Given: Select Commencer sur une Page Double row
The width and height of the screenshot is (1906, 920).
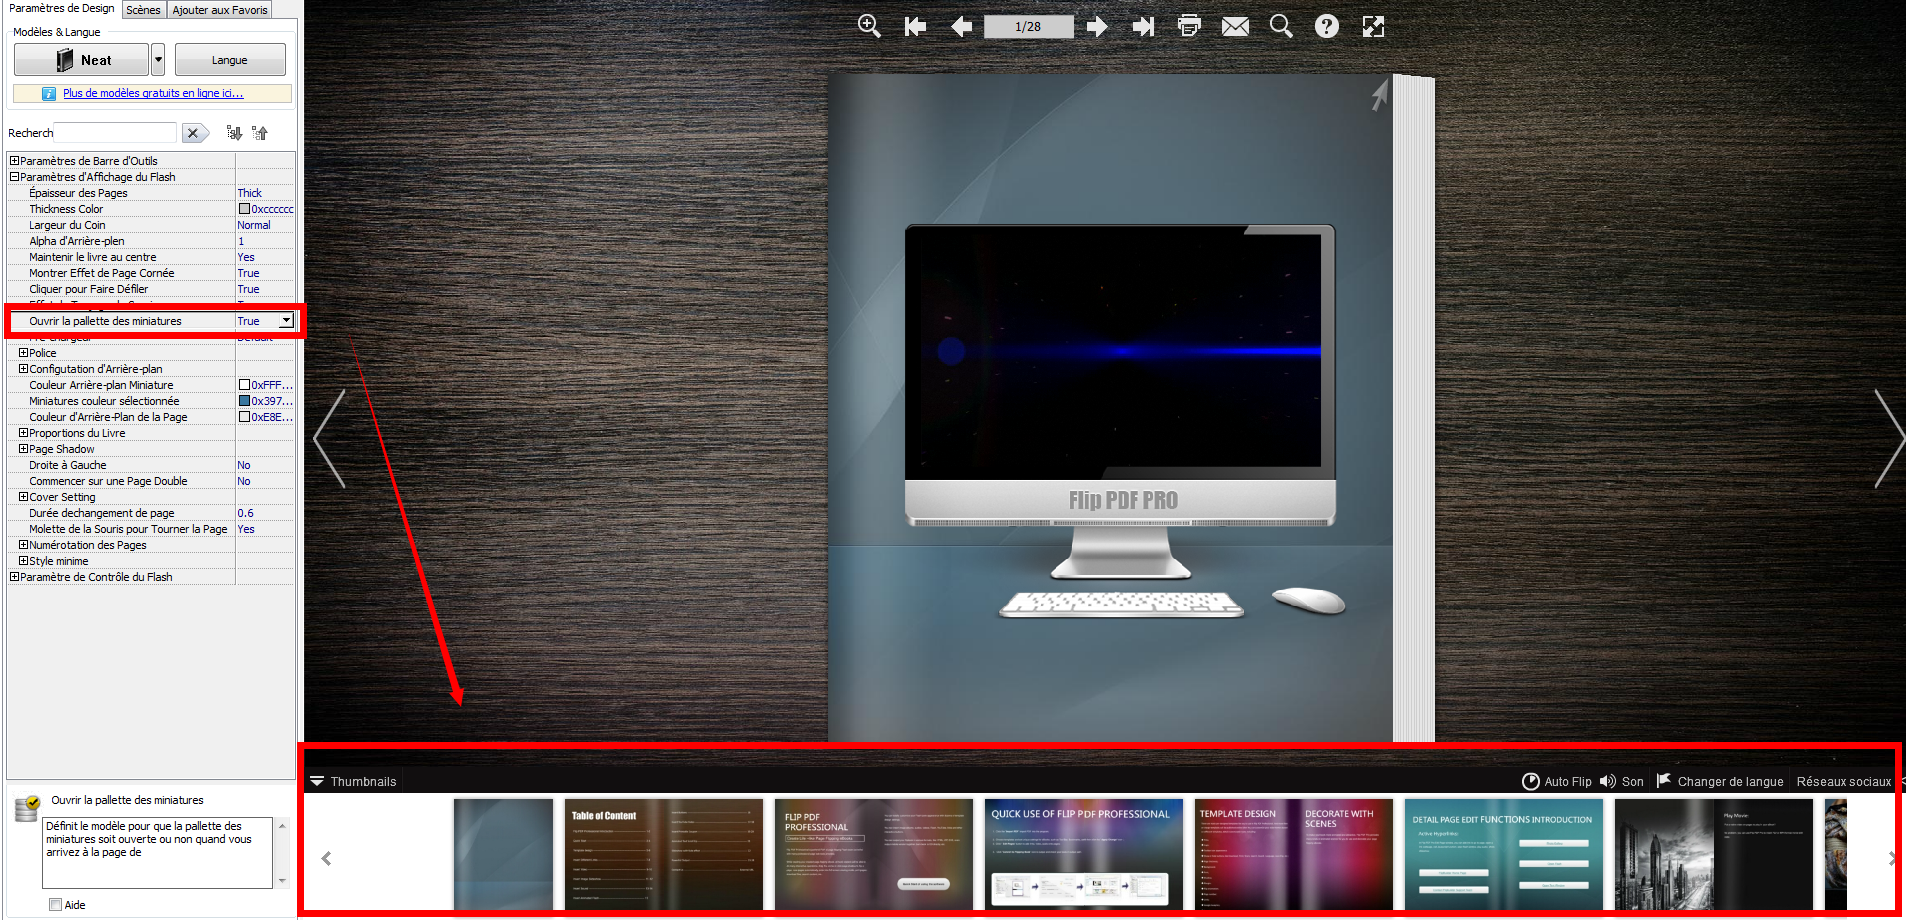Looking at the screenshot, I should point(150,481).
